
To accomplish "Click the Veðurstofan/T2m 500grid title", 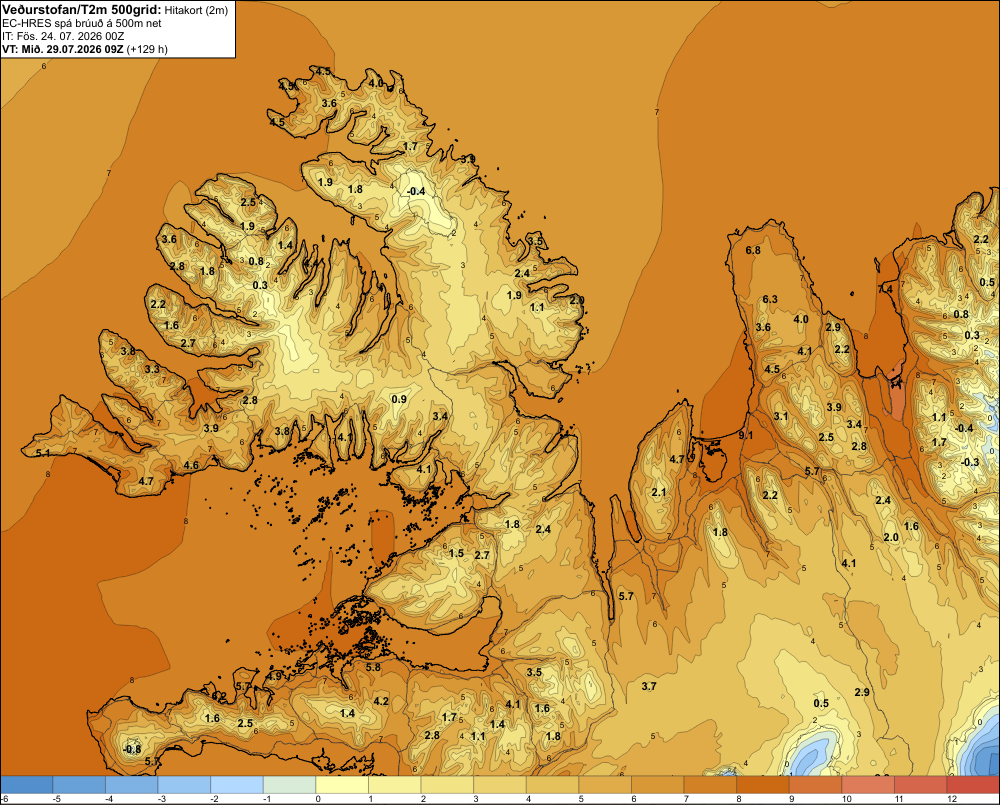I will coord(82,9).
